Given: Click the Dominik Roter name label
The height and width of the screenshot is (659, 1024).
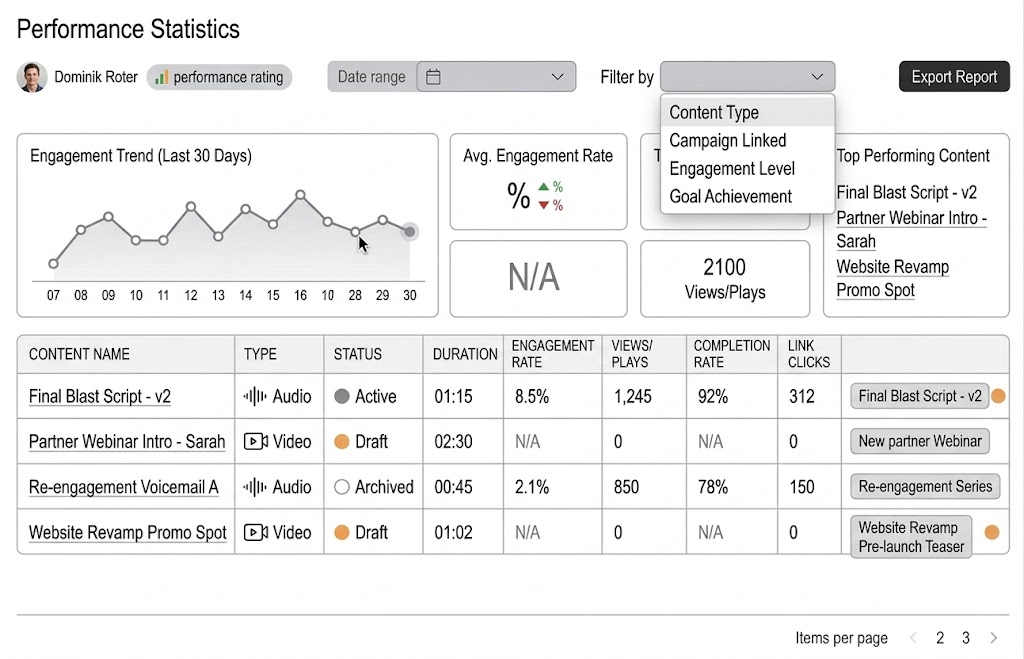Looking at the screenshot, I should (96, 77).
